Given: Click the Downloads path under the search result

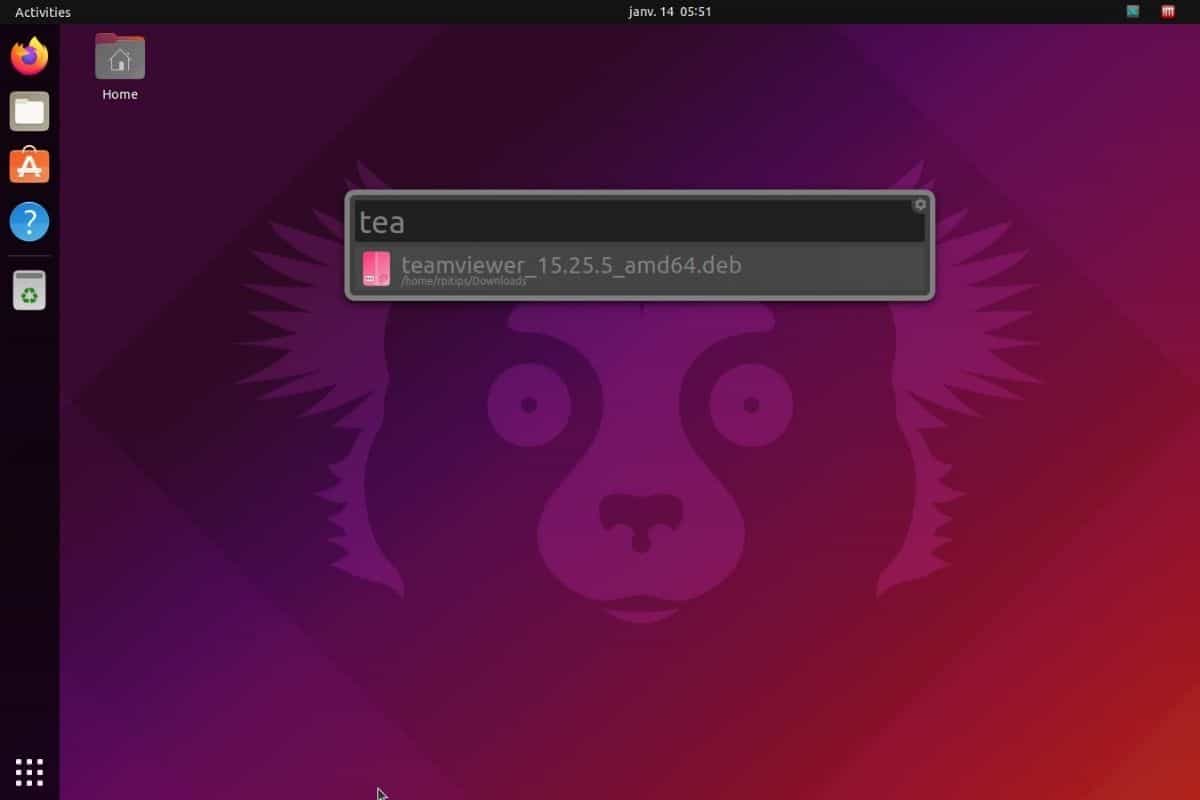Looking at the screenshot, I should (464, 281).
